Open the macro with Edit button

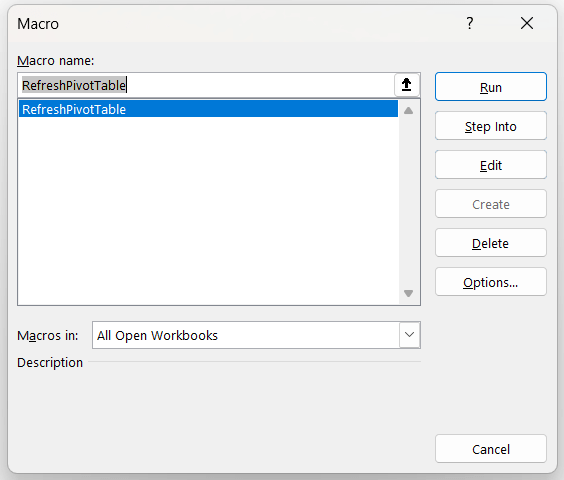point(491,165)
